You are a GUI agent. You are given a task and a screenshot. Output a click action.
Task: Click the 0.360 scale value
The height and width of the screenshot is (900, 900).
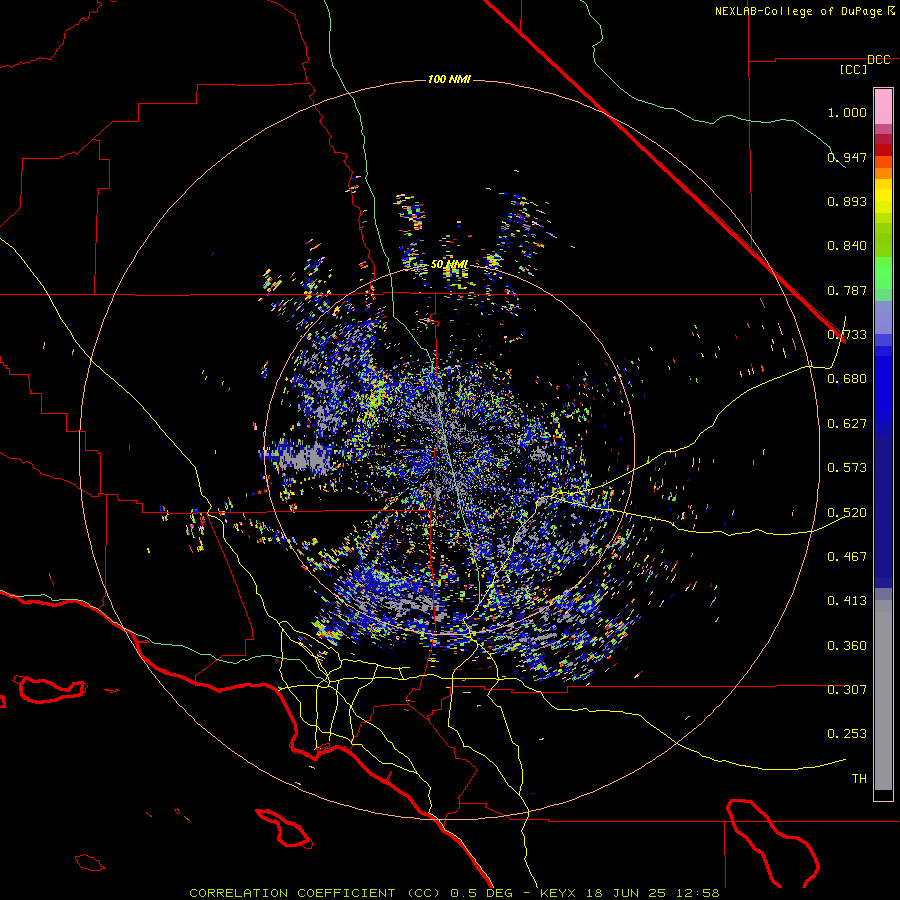847,646
